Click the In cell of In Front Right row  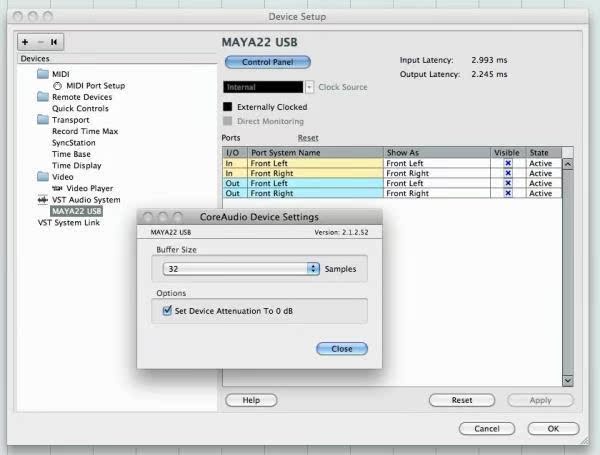pyautogui.click(x=235, y=173)
